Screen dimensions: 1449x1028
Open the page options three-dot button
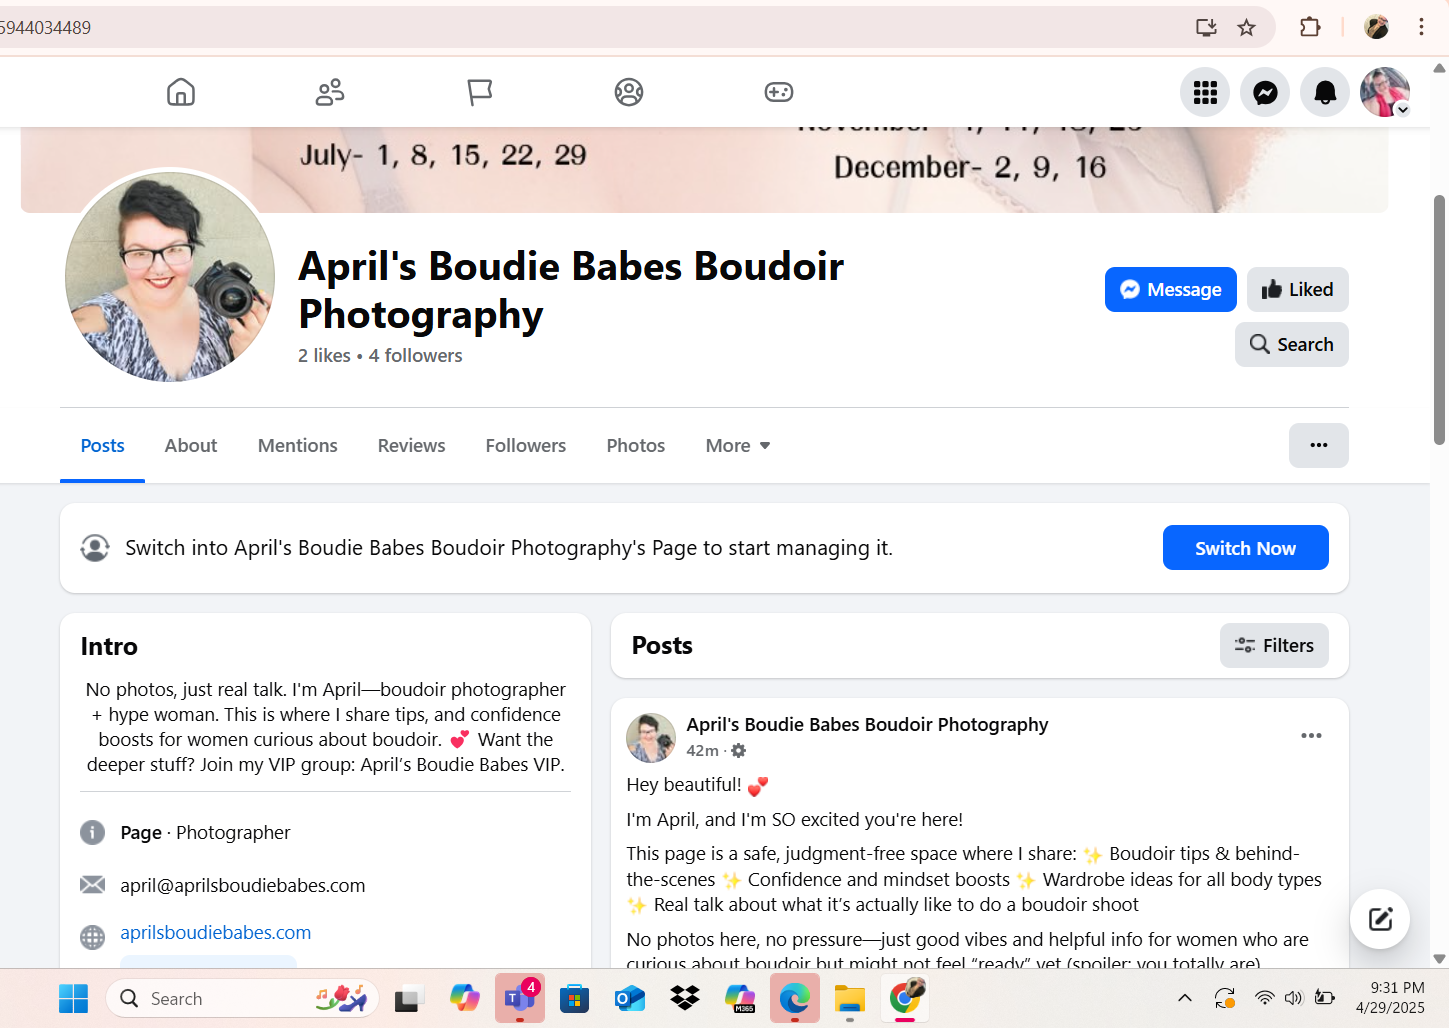click(x=1318, y=445)
